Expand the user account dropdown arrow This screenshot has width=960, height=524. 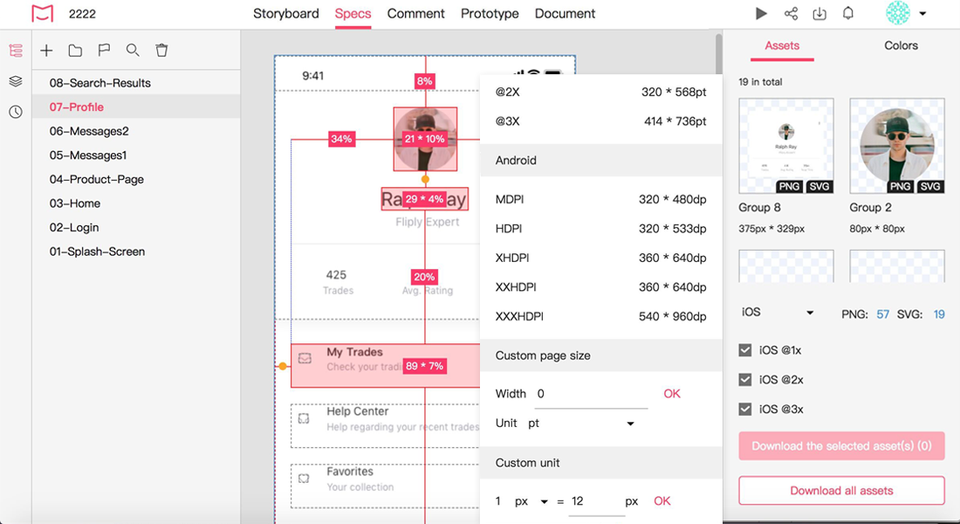[x=923, y=13]
